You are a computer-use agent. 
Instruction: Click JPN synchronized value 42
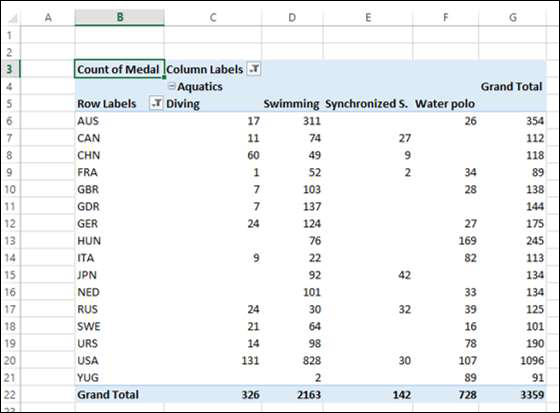405,275
